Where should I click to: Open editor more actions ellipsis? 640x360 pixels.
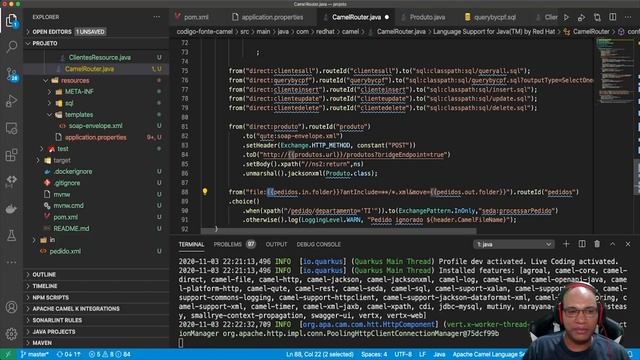coord(628,17)
